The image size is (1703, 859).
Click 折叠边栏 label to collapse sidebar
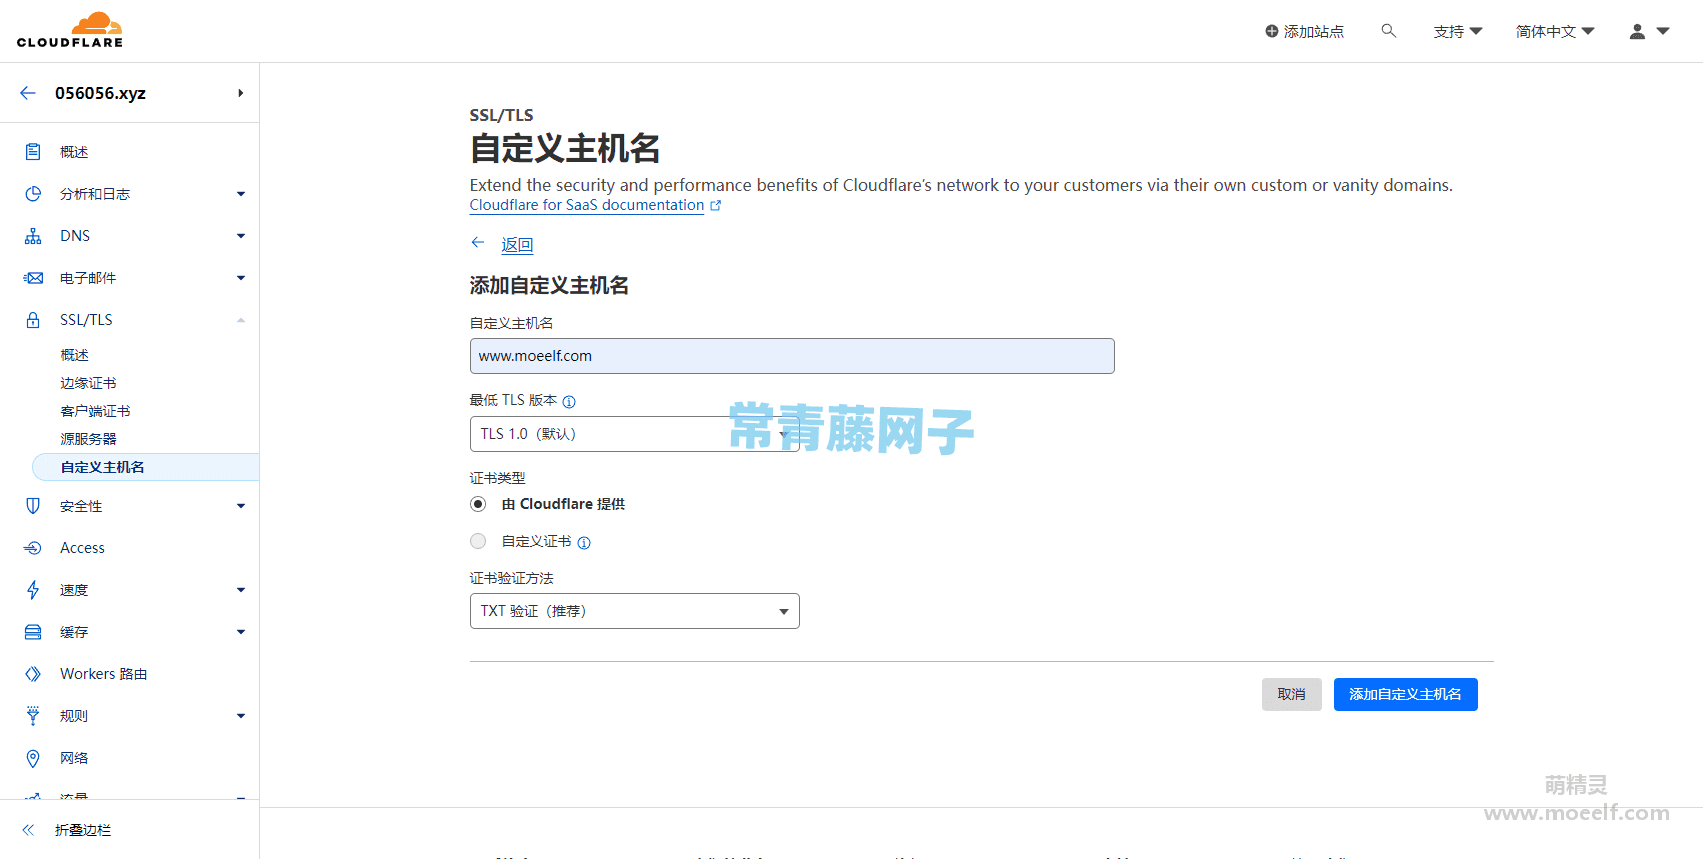[83, 830]
